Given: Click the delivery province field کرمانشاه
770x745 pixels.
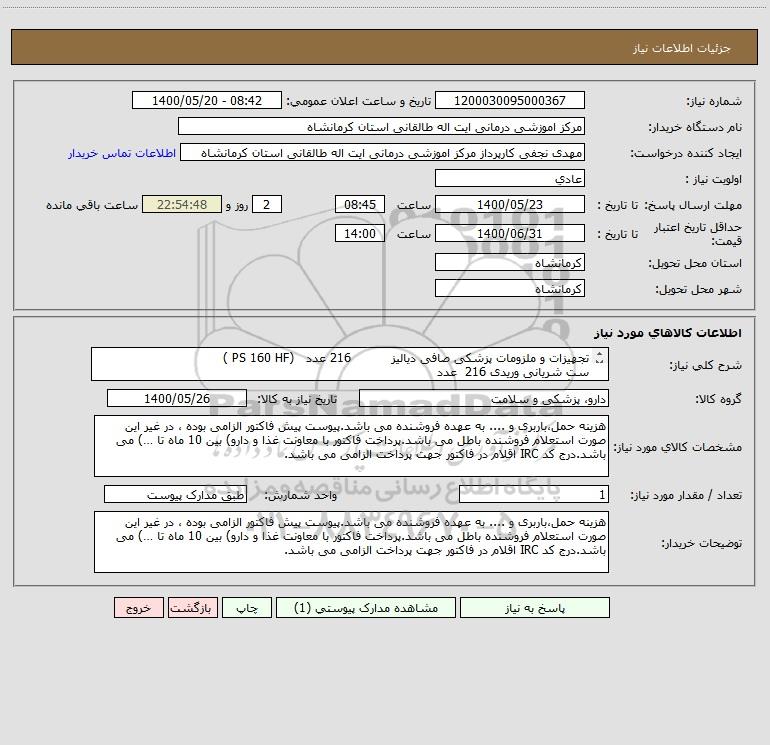Looking at the screenshot, I should [510, 262].
